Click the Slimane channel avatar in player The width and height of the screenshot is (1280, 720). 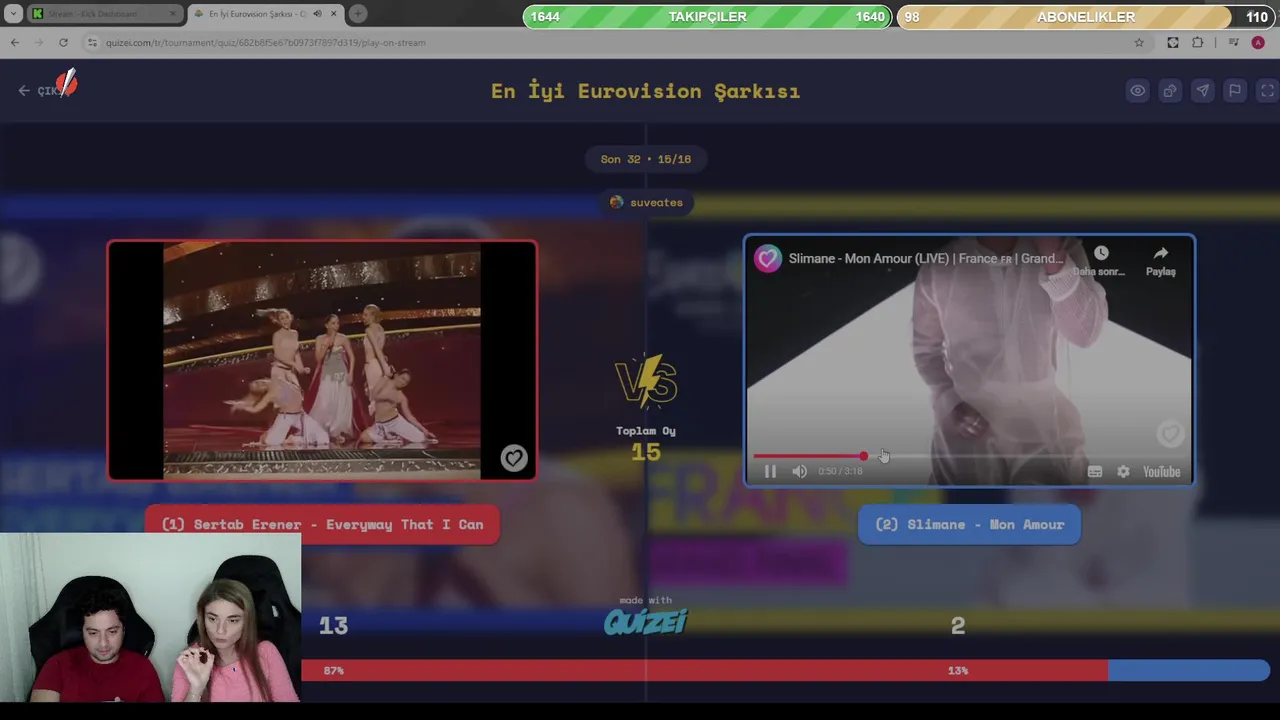pos(768,258)
